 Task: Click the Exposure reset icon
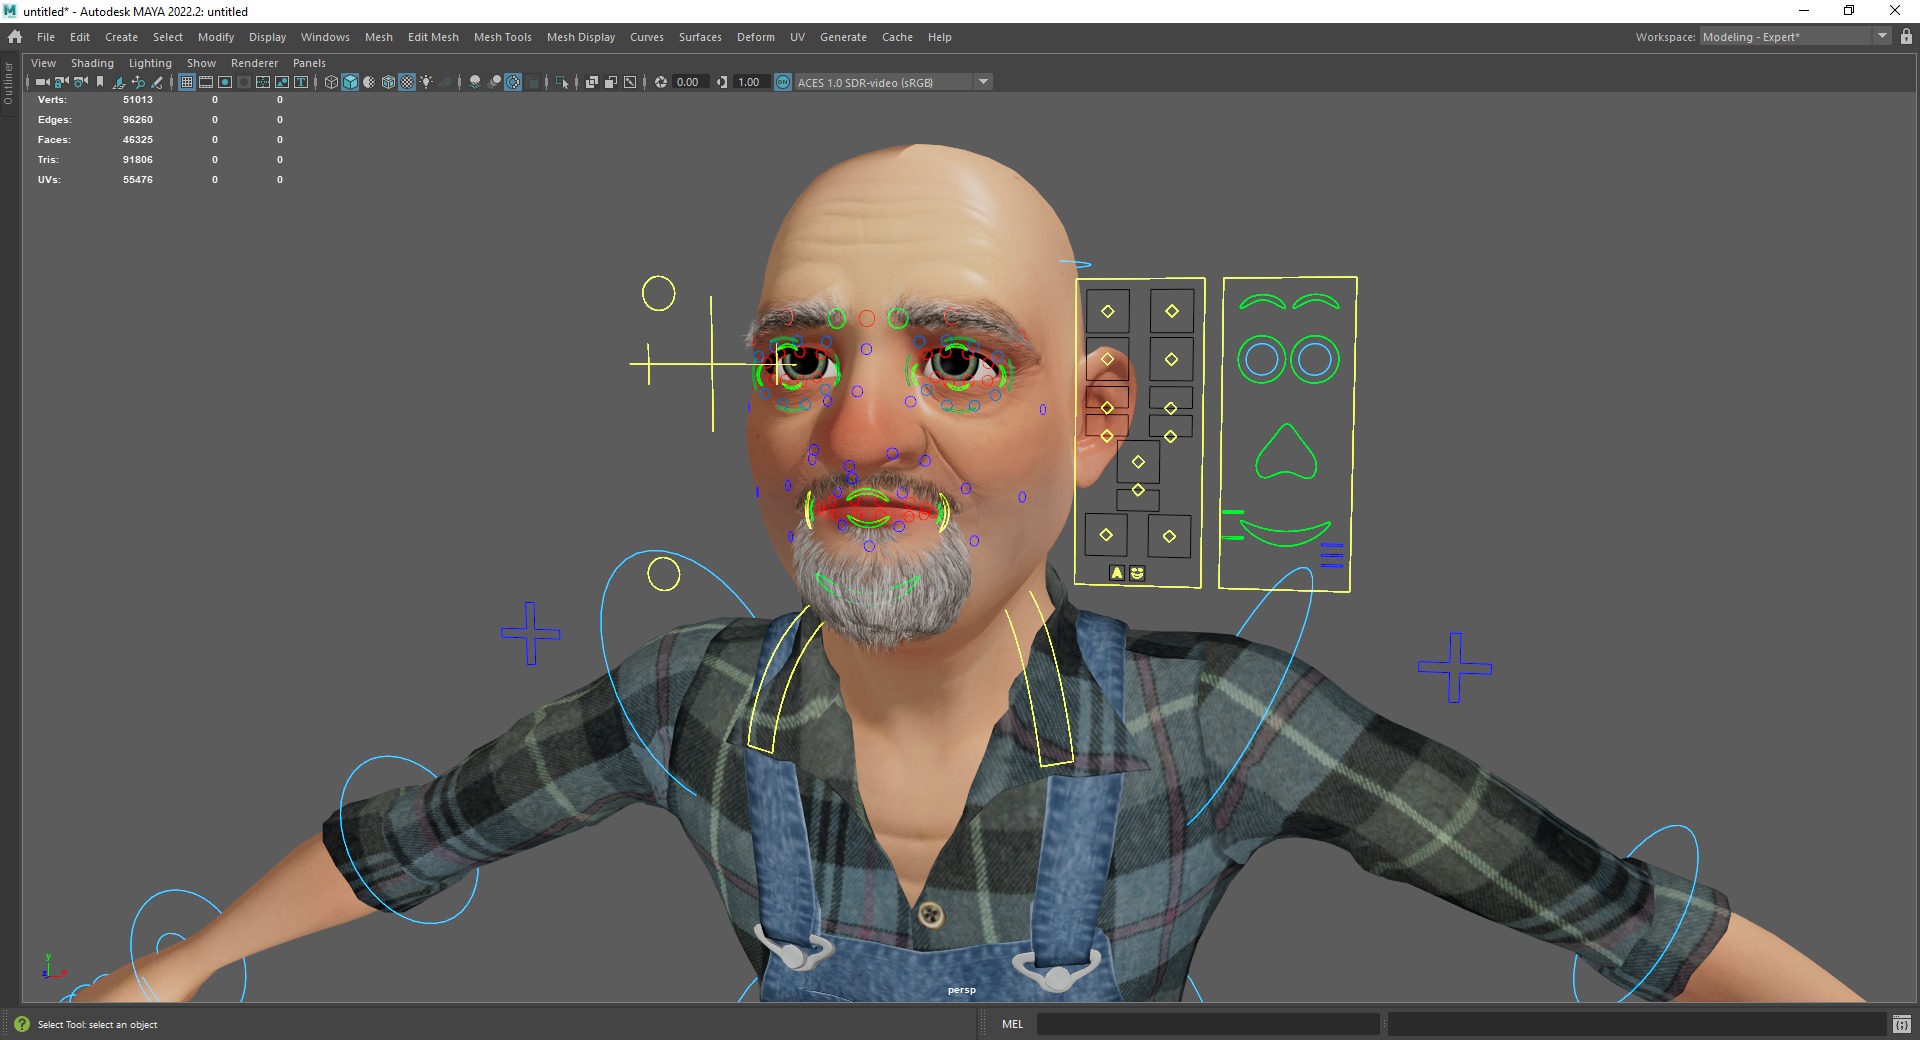click(661, 82)
